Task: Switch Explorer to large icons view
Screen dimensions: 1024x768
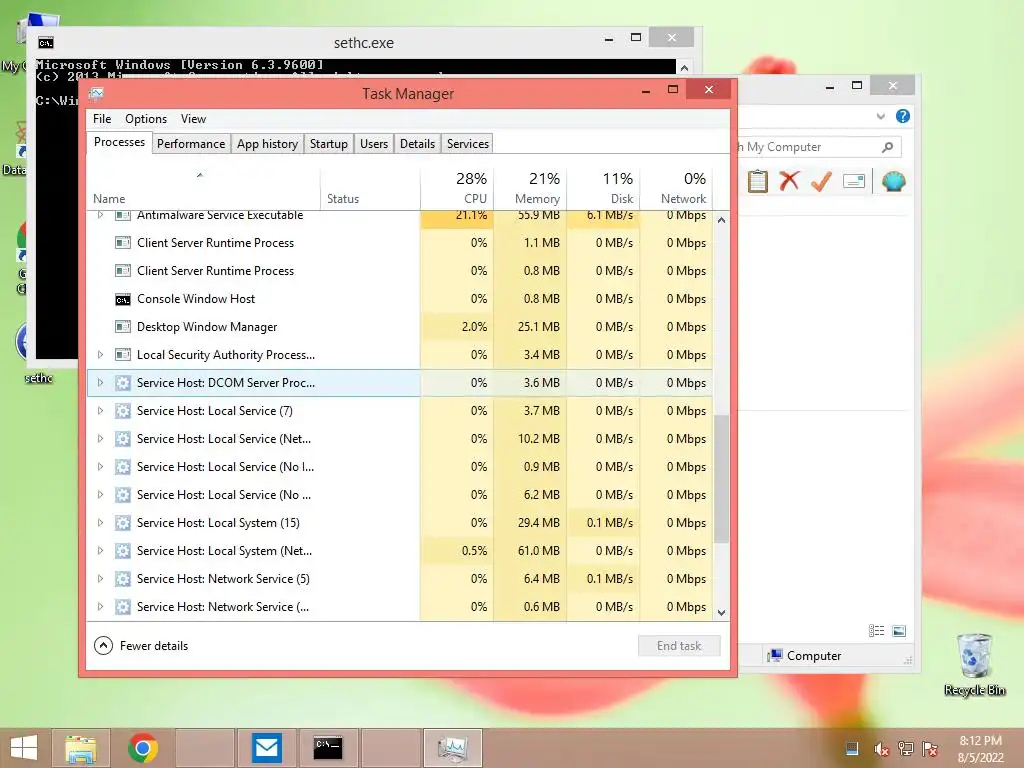Action: pyautogui.click(x=899, y=630)
